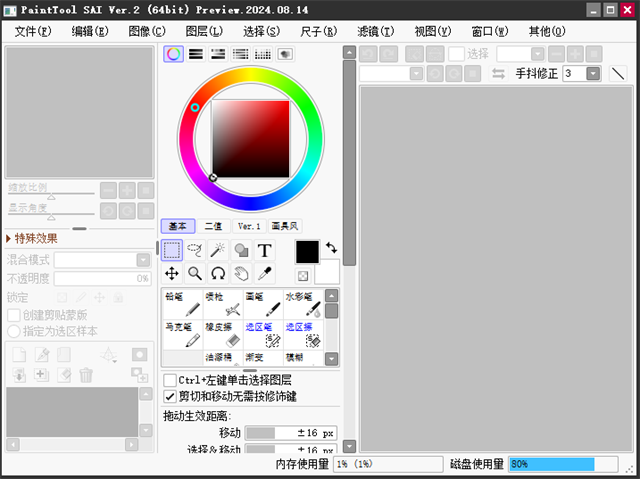
Task: Open the 其他(O) menu
Action: tap(547, 31)
